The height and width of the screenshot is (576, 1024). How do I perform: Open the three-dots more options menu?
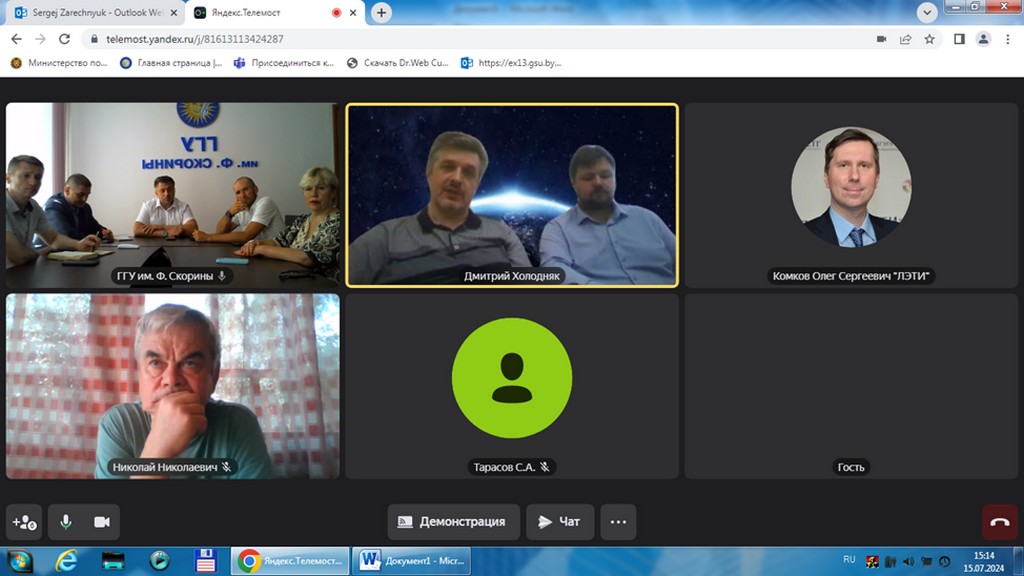coord(618,522)
